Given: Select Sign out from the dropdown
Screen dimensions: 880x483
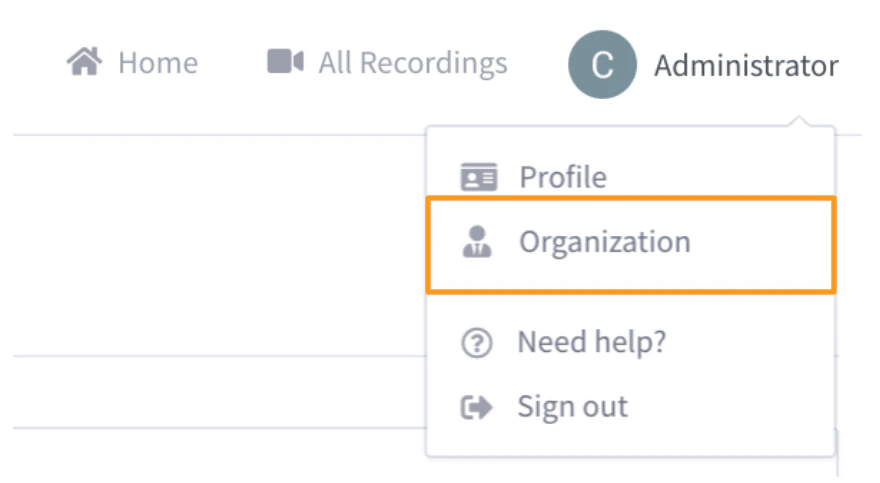Looking at the screenshot, I should click(572, 408).
